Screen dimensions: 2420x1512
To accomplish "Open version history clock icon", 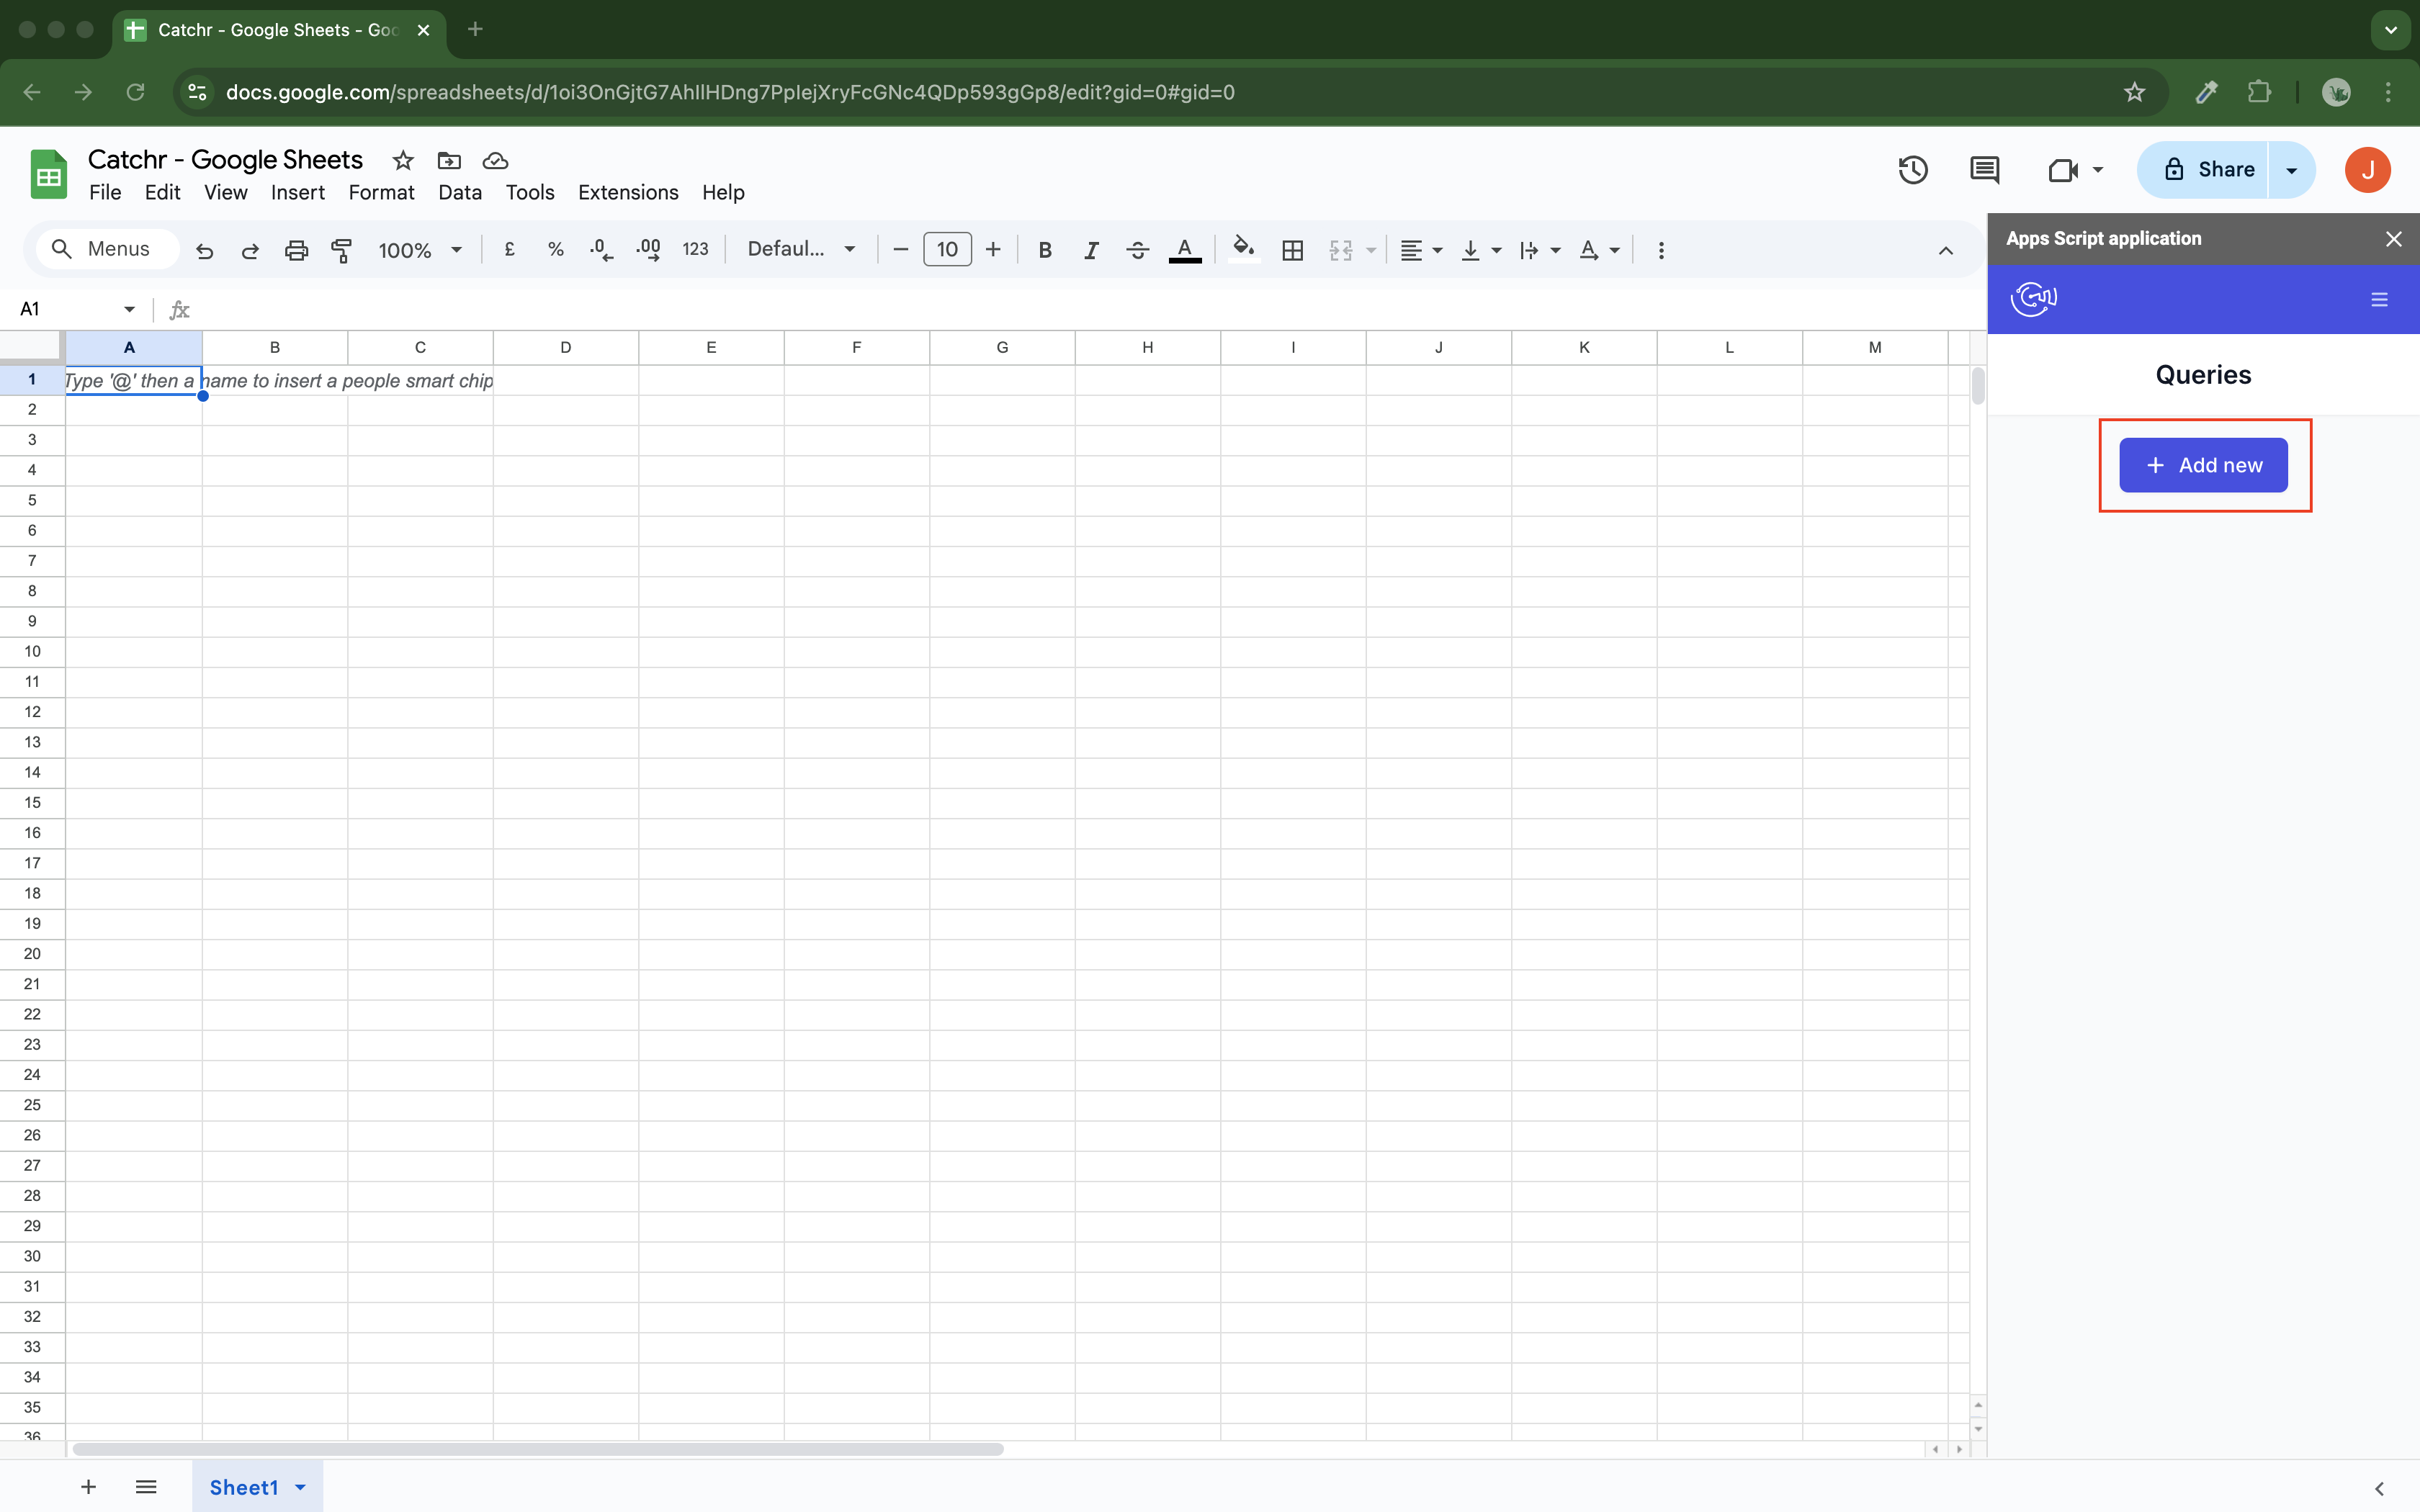I will pos(1912,170).
